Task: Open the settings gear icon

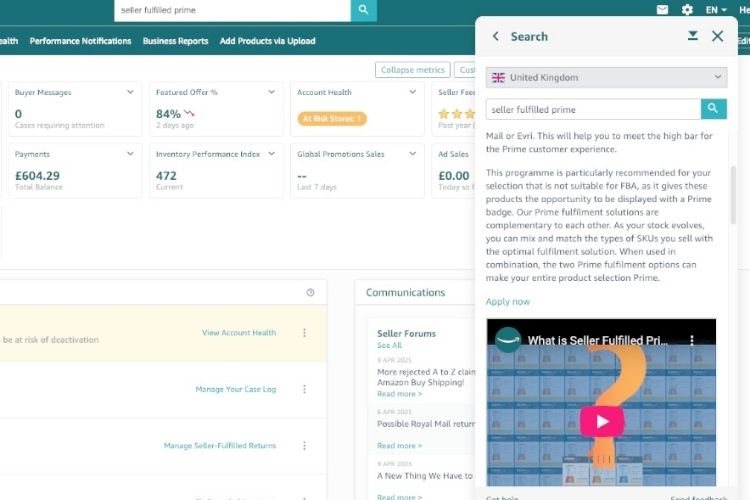Action: (x=687, y=10)
